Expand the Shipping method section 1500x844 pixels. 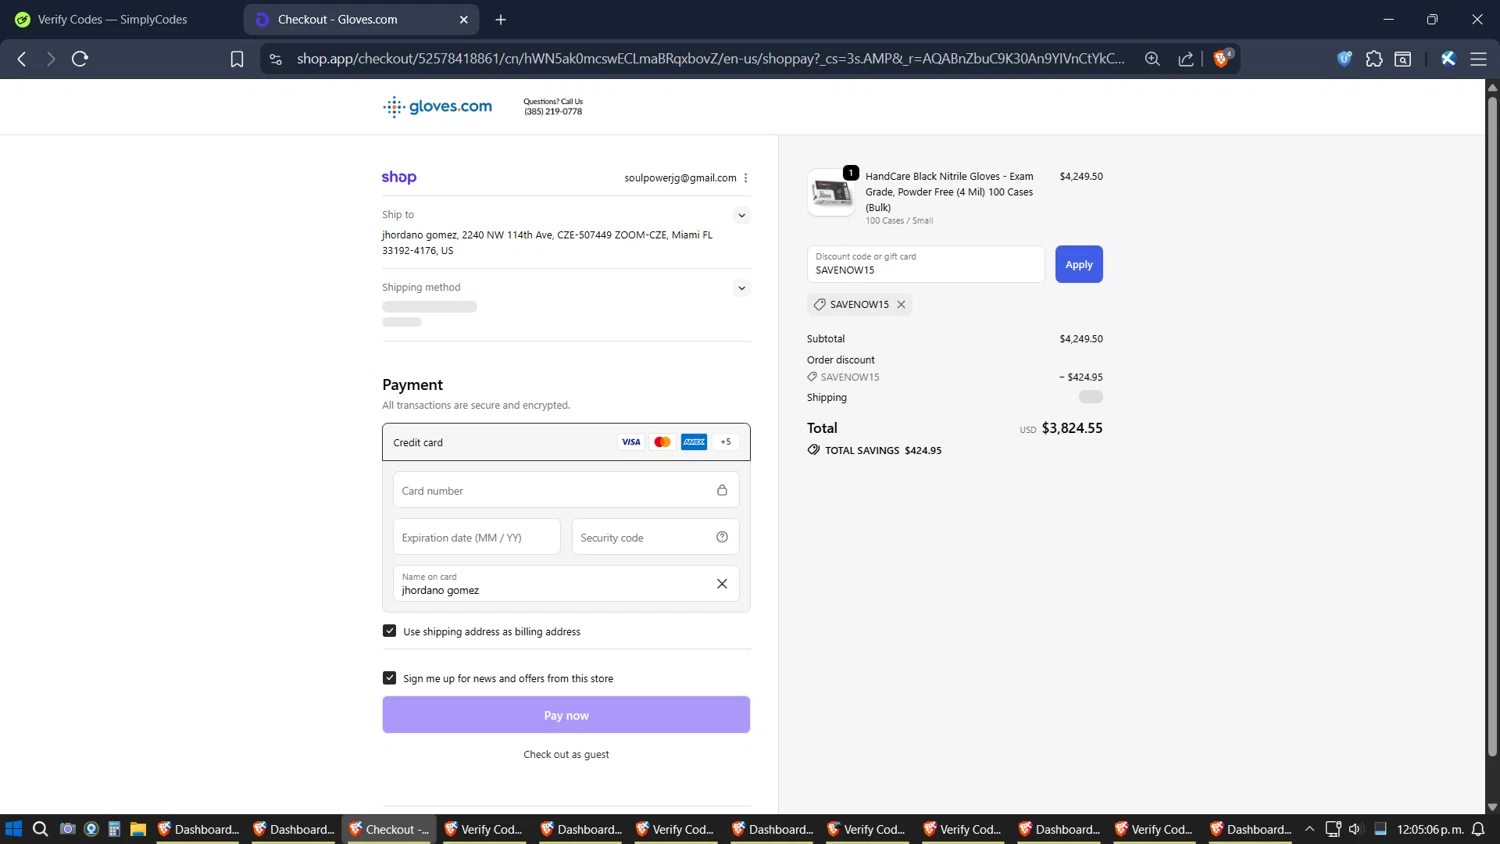[x=742, y=288]
